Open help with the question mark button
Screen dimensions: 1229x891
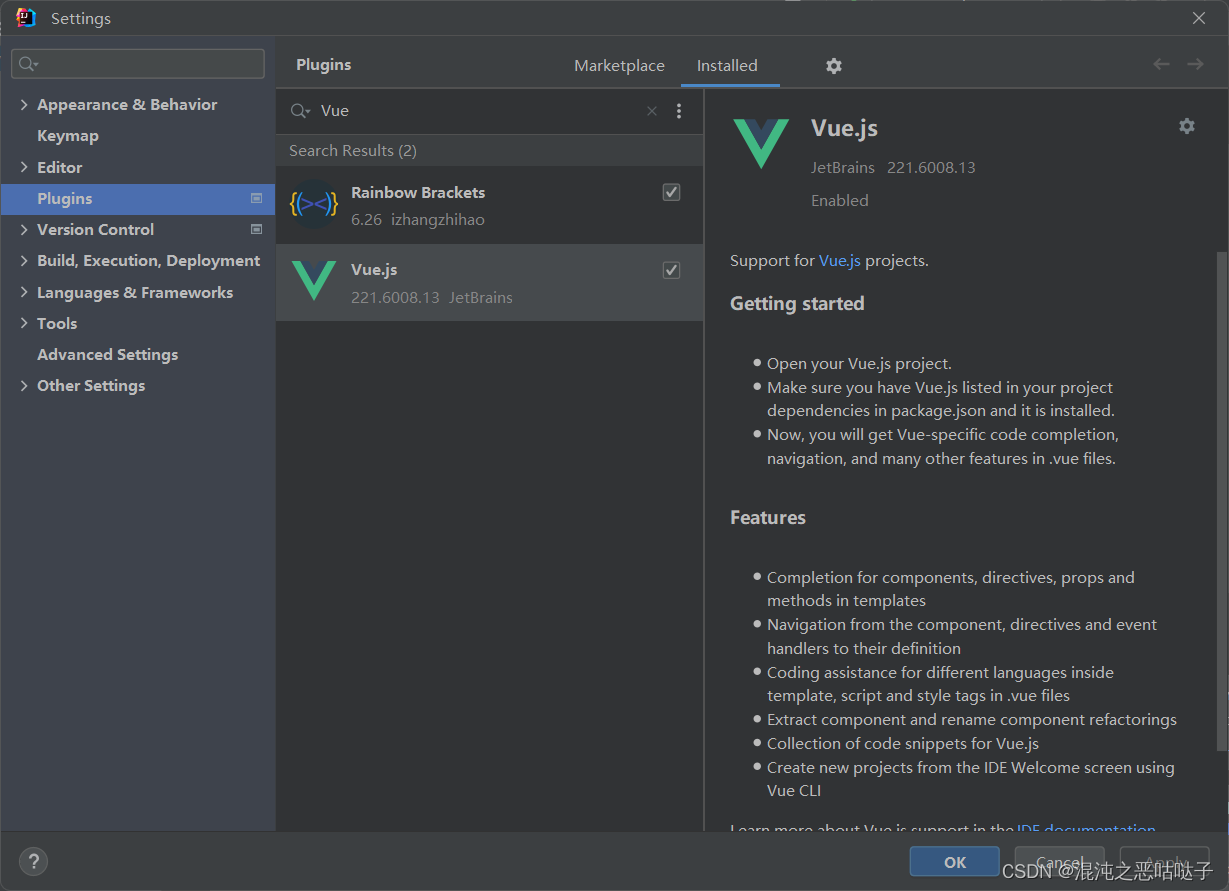click(x=33, y=861)
